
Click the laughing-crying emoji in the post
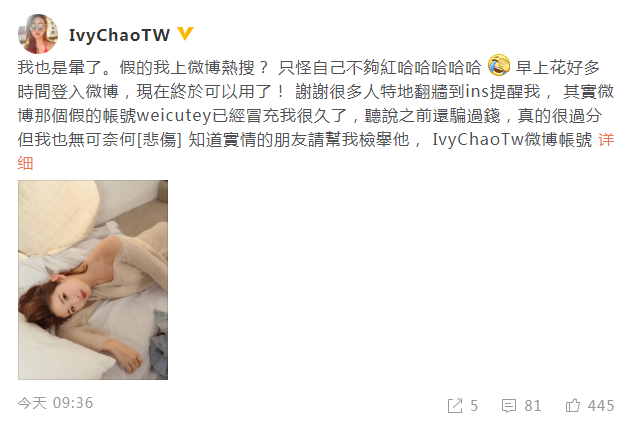[499, 66]
